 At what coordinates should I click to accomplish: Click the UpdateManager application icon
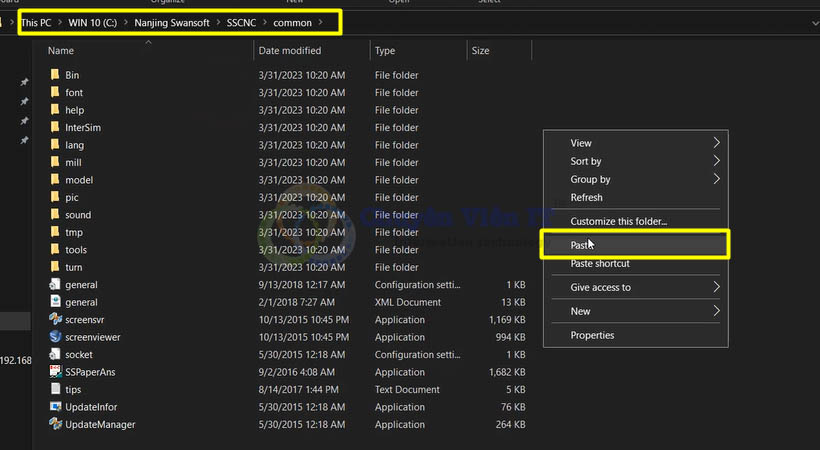[55, 424]
